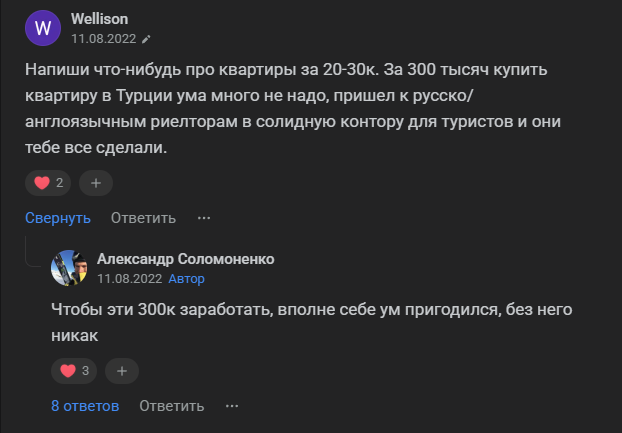Open three-dots menu under Wellison's comment
Viewport: 622px width, 433px height.
pyautogui.click(x=204, y=217)
